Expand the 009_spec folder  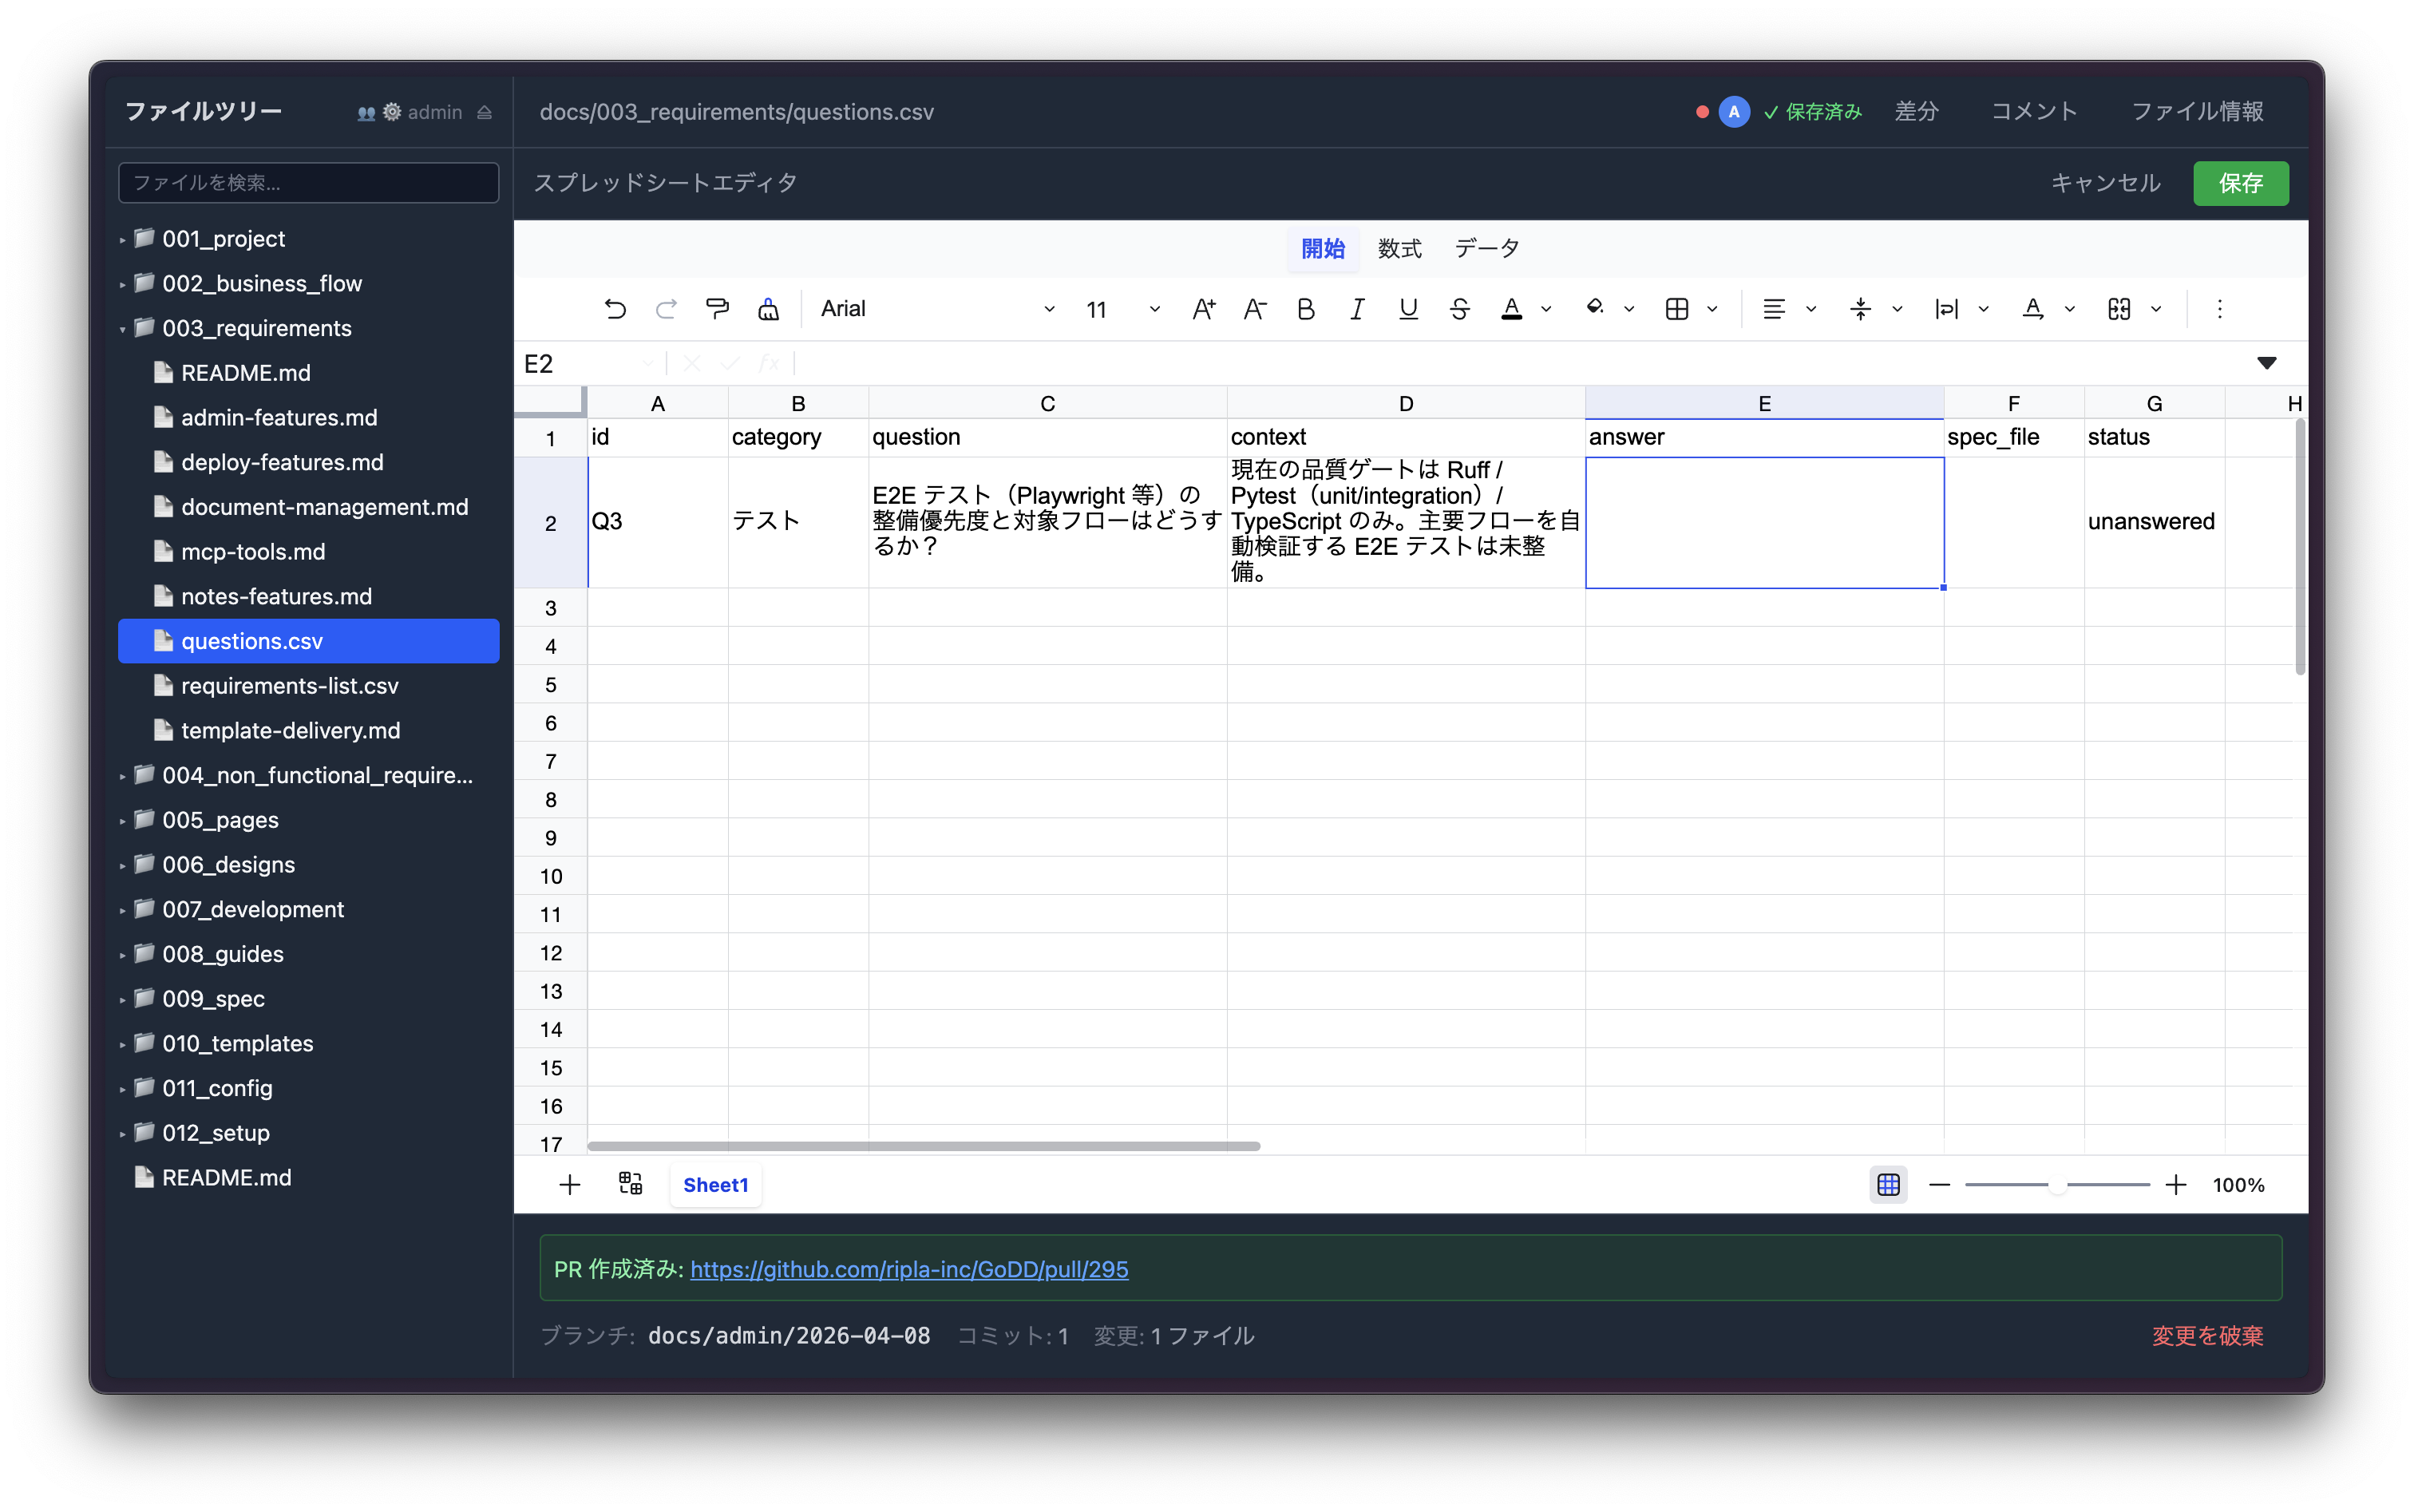tap(213, 998)
